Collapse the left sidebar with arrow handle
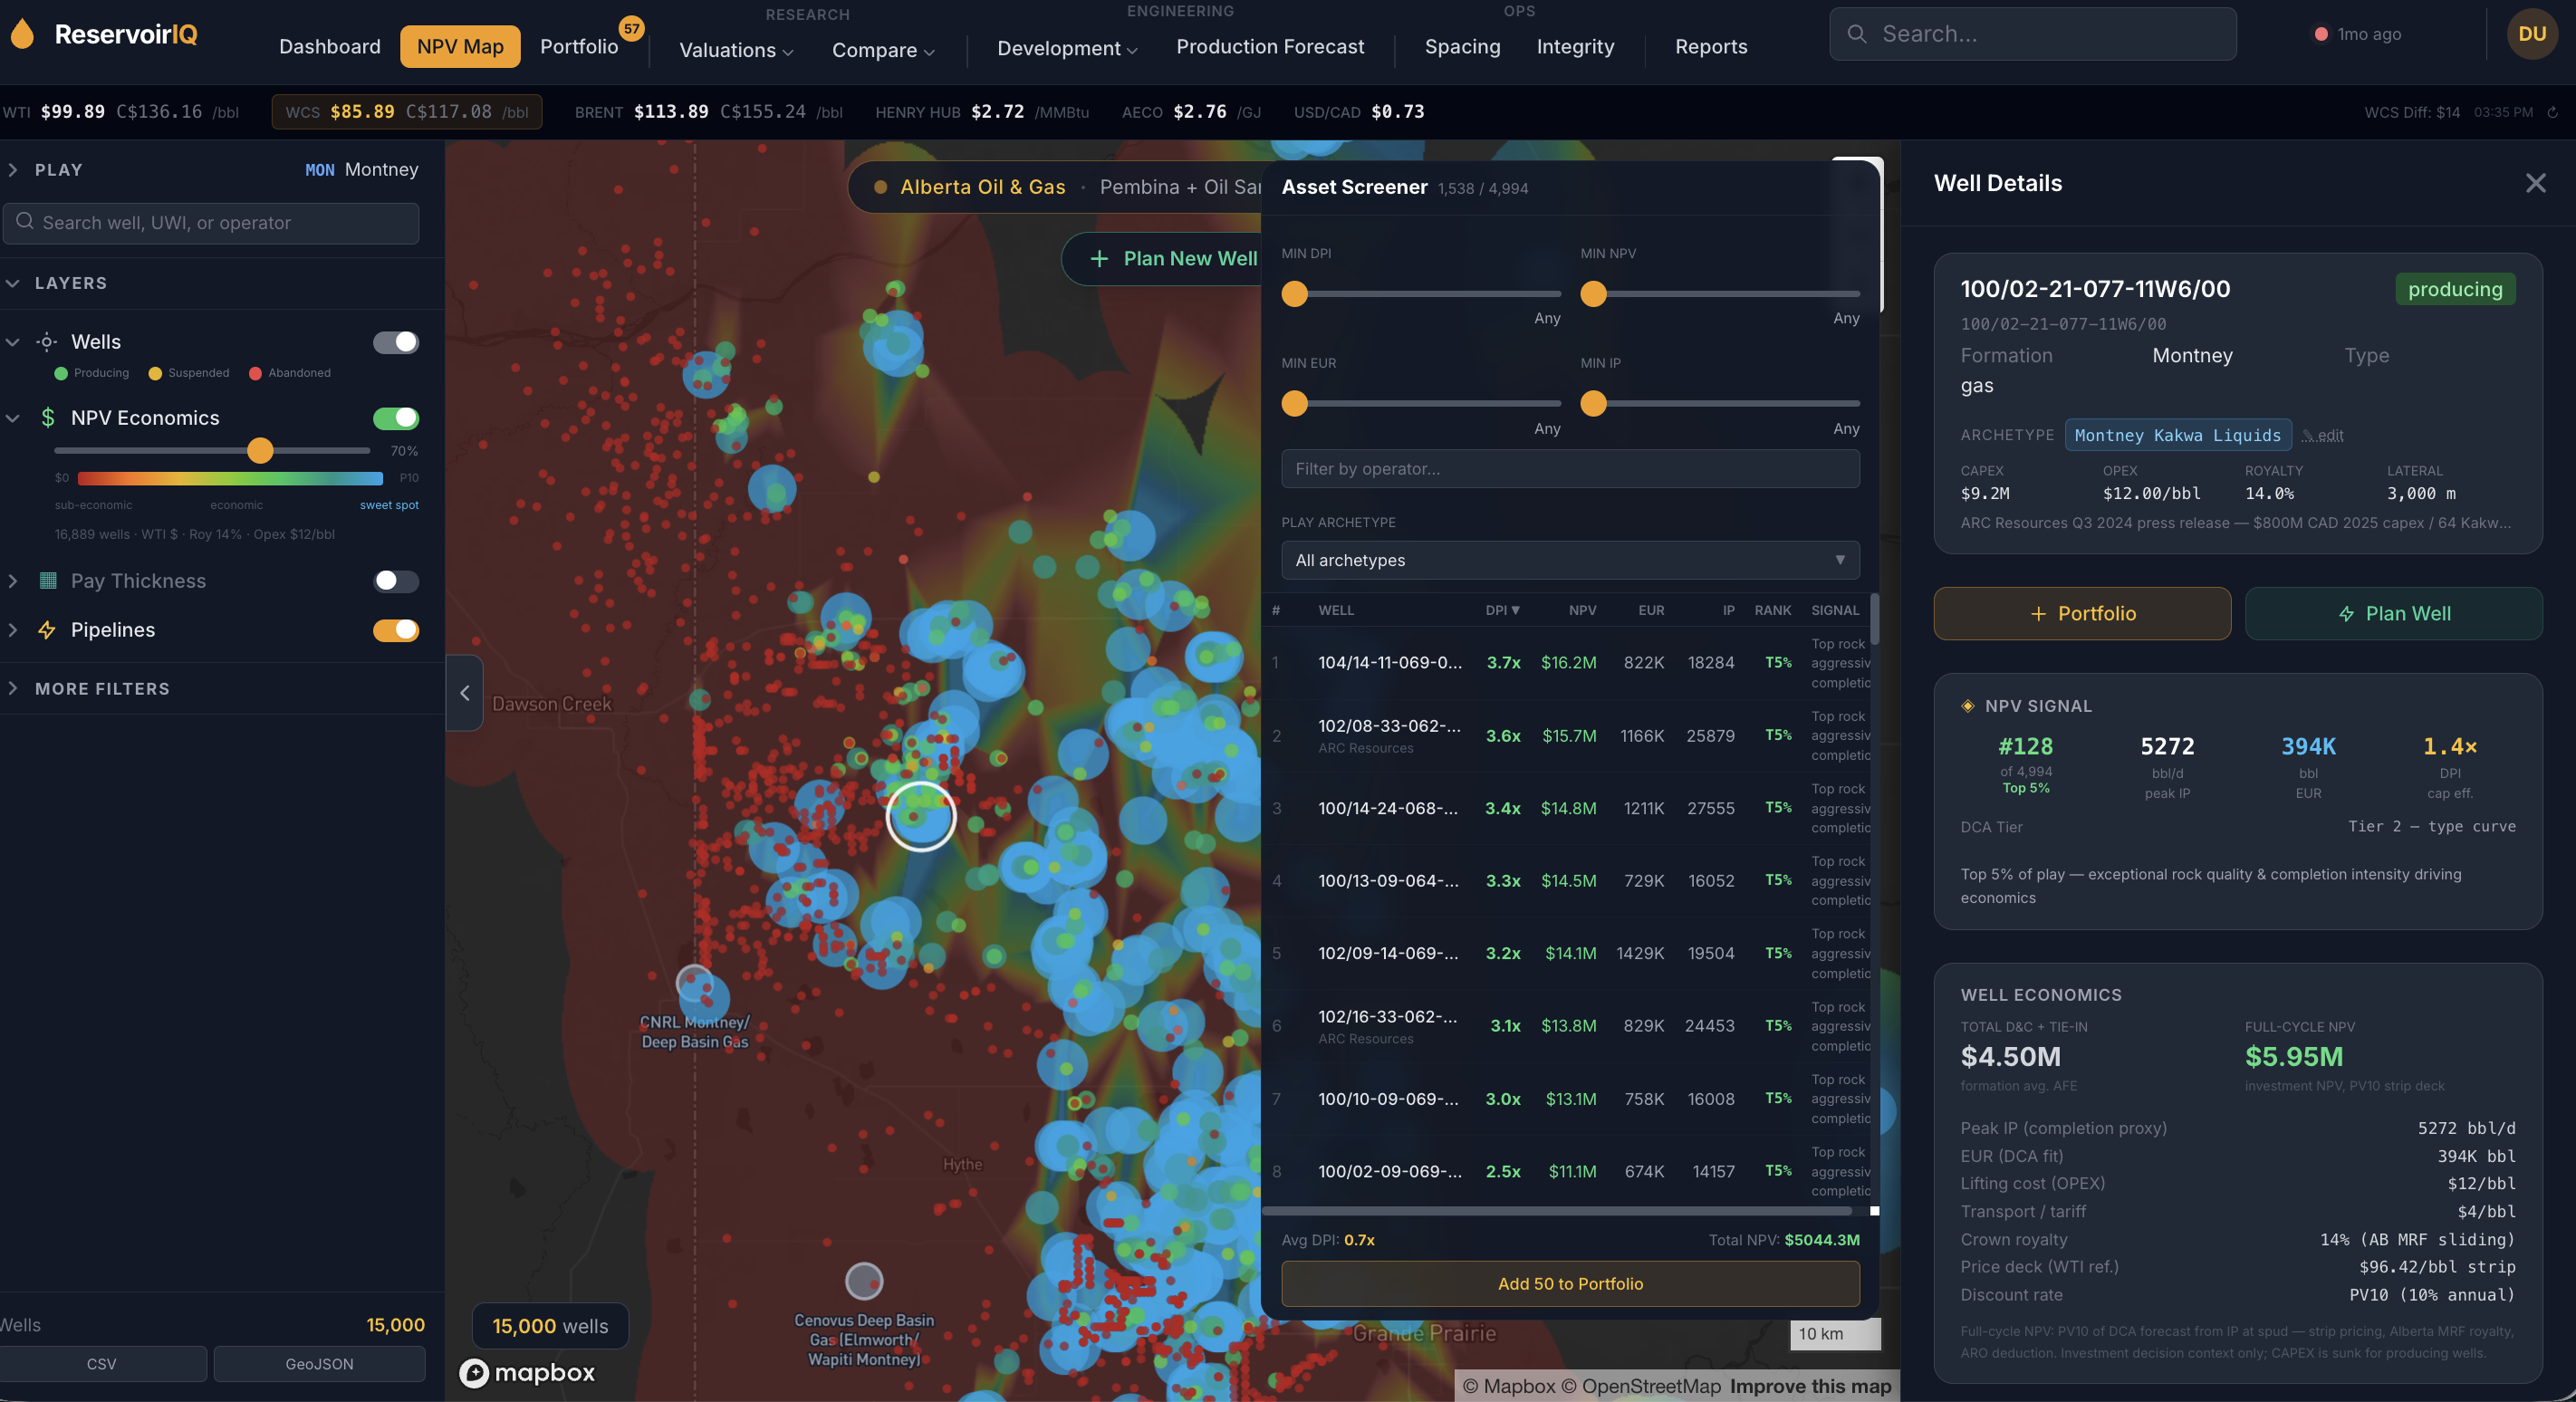The height and width of the screenshot is (1402, 2576). (465, 692)
